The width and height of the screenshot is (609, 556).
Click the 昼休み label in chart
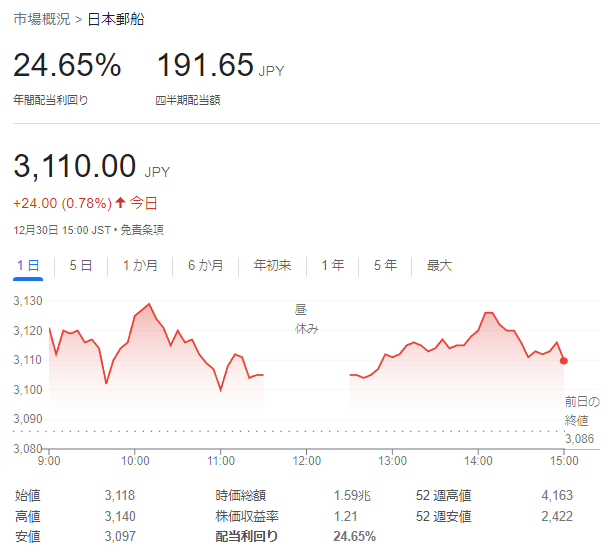pyautogui.click(x=306, y=319)
